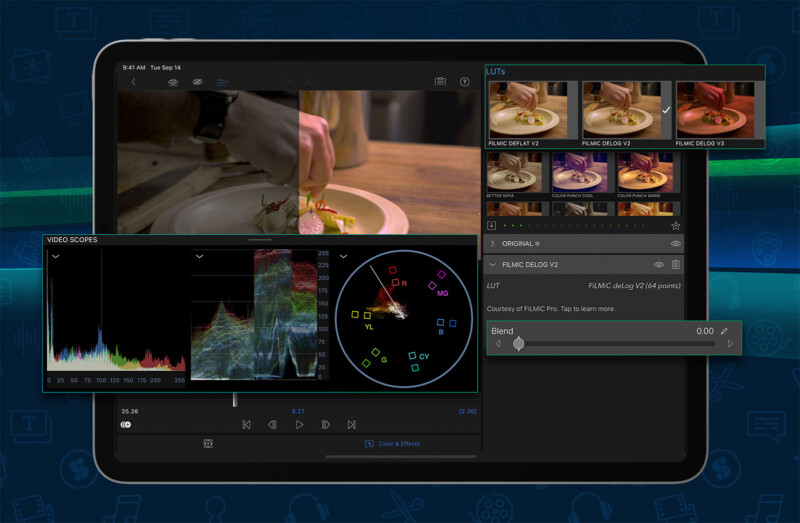Click the Blend slider handle

point(518,343)
